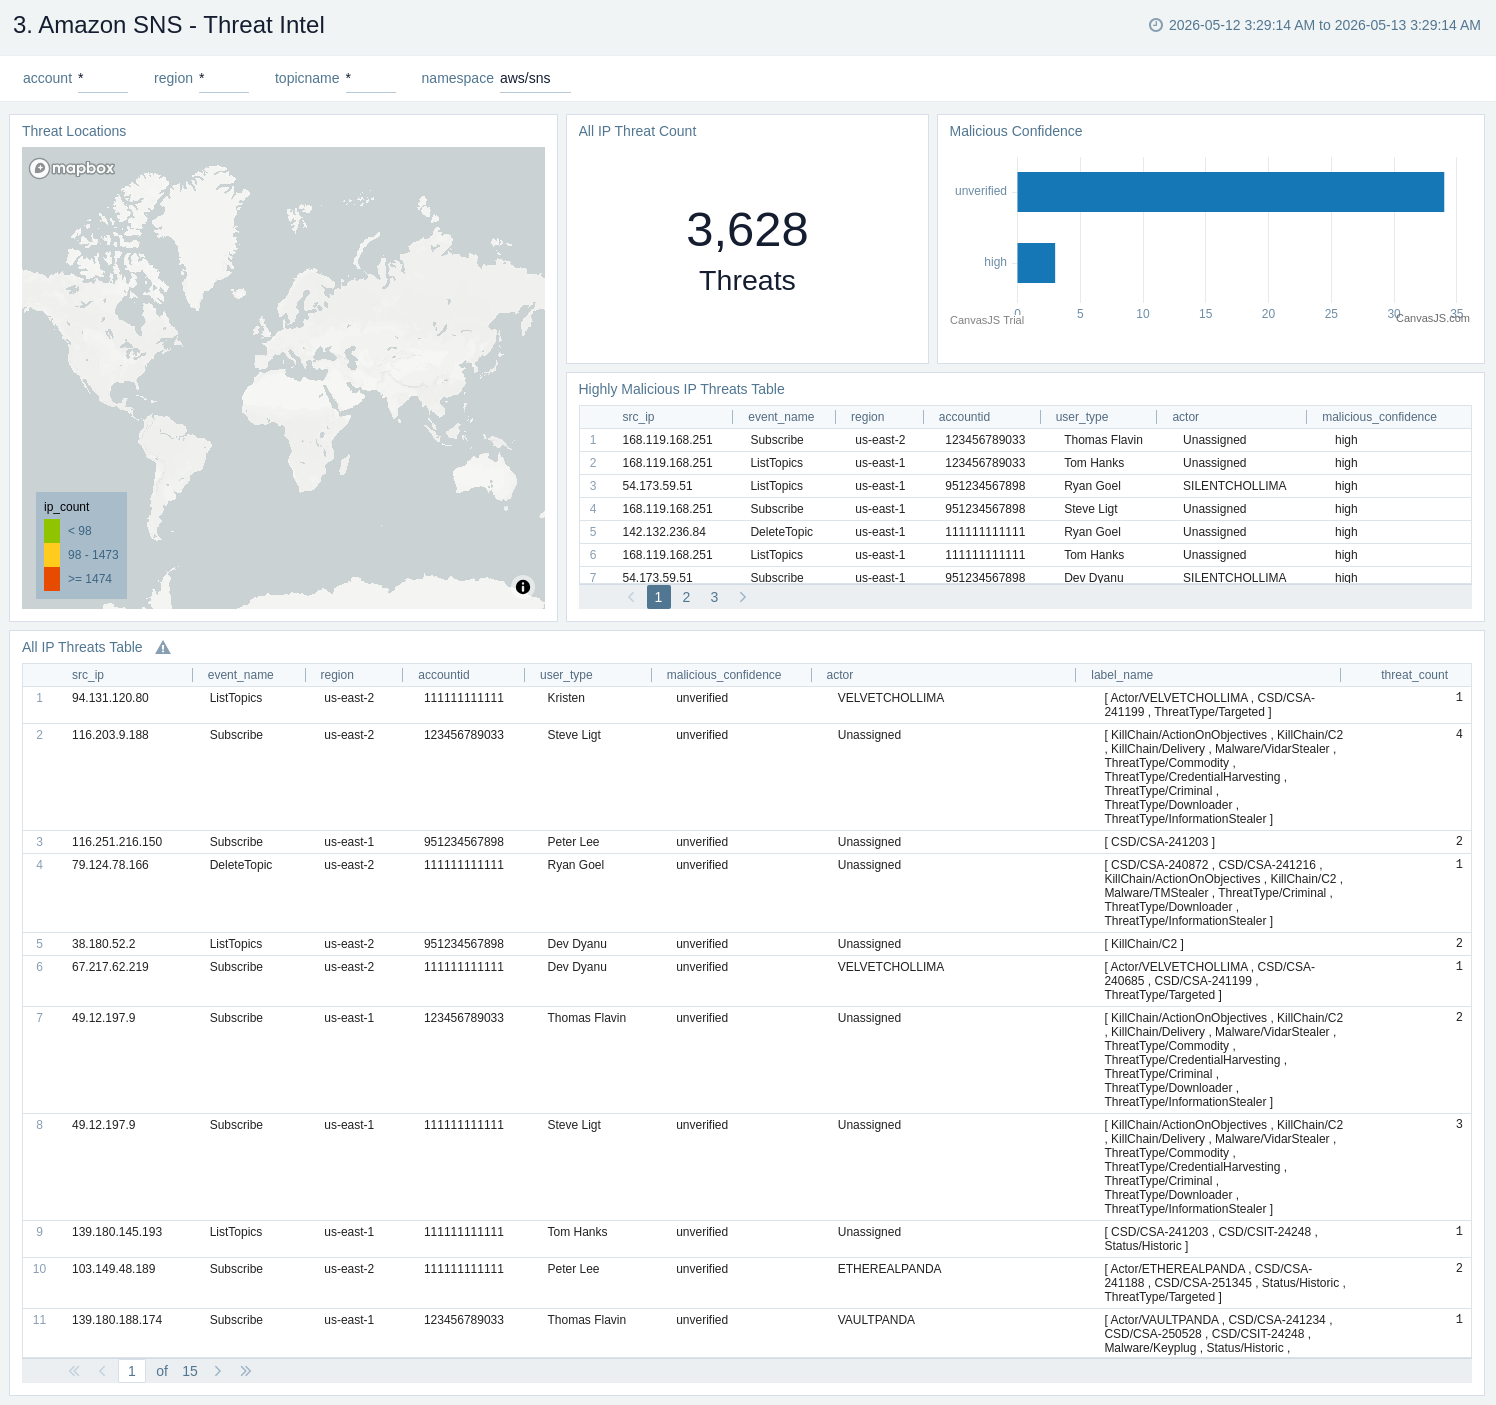The height and width of the screenshot is (1405, 1496).
Task: Click VAULTPANDA actor cell
Action: (x=876, y=1320)
